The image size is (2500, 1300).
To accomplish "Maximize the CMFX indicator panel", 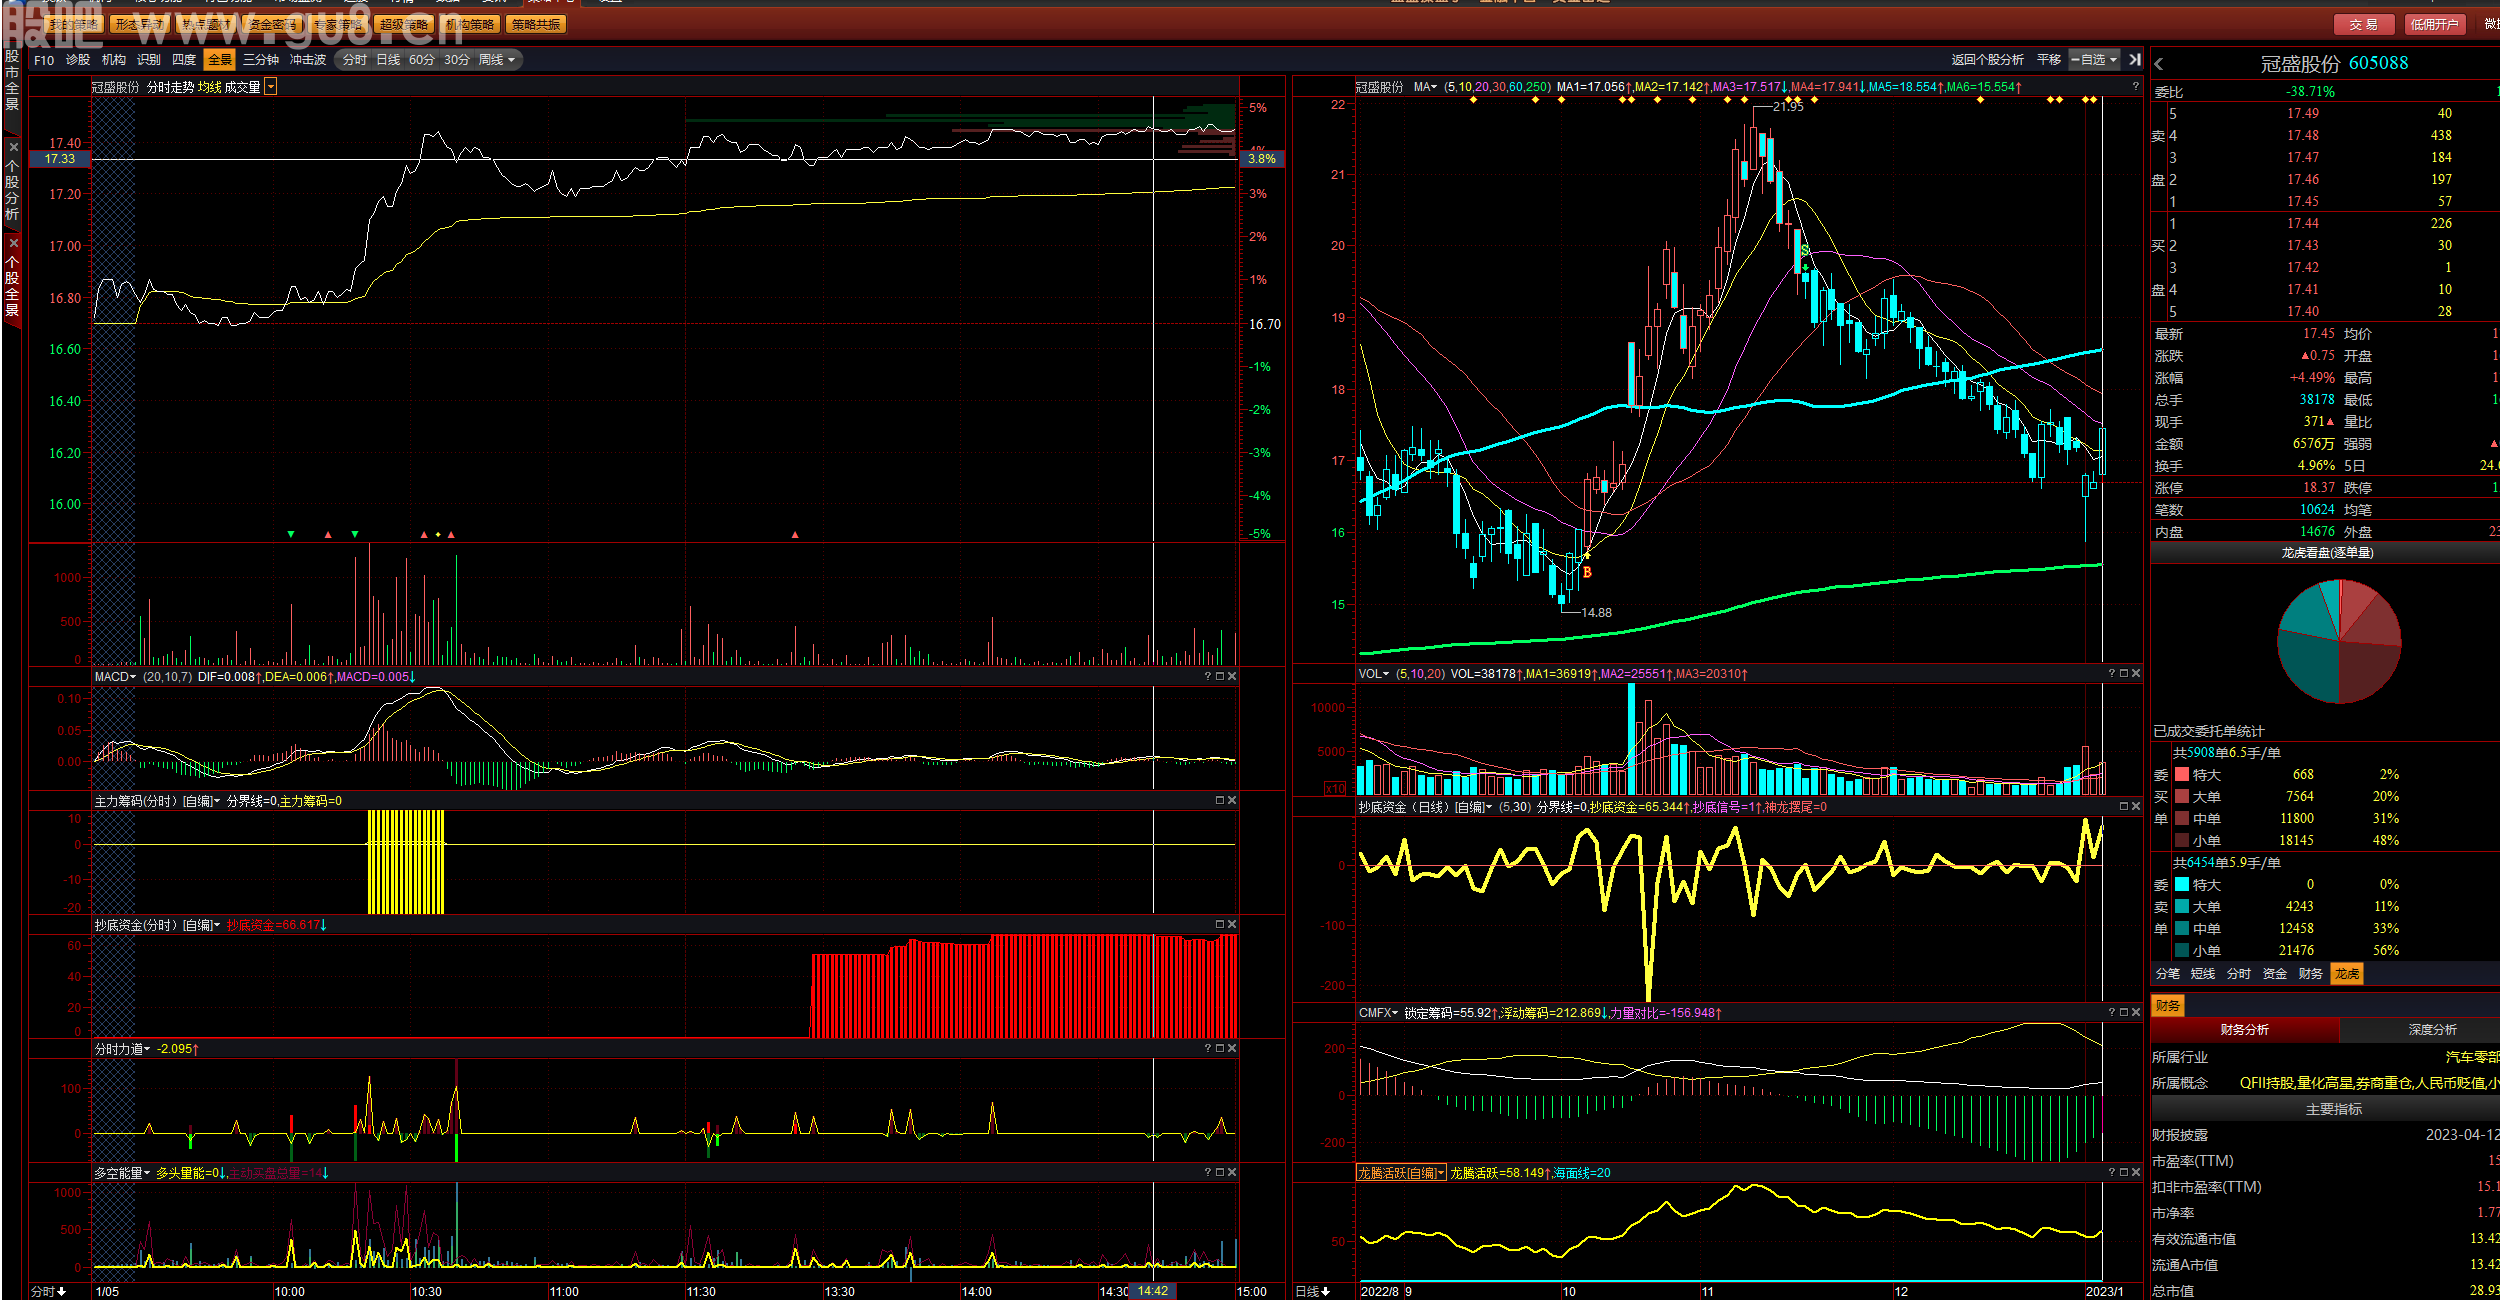I will (2124, 1013).
